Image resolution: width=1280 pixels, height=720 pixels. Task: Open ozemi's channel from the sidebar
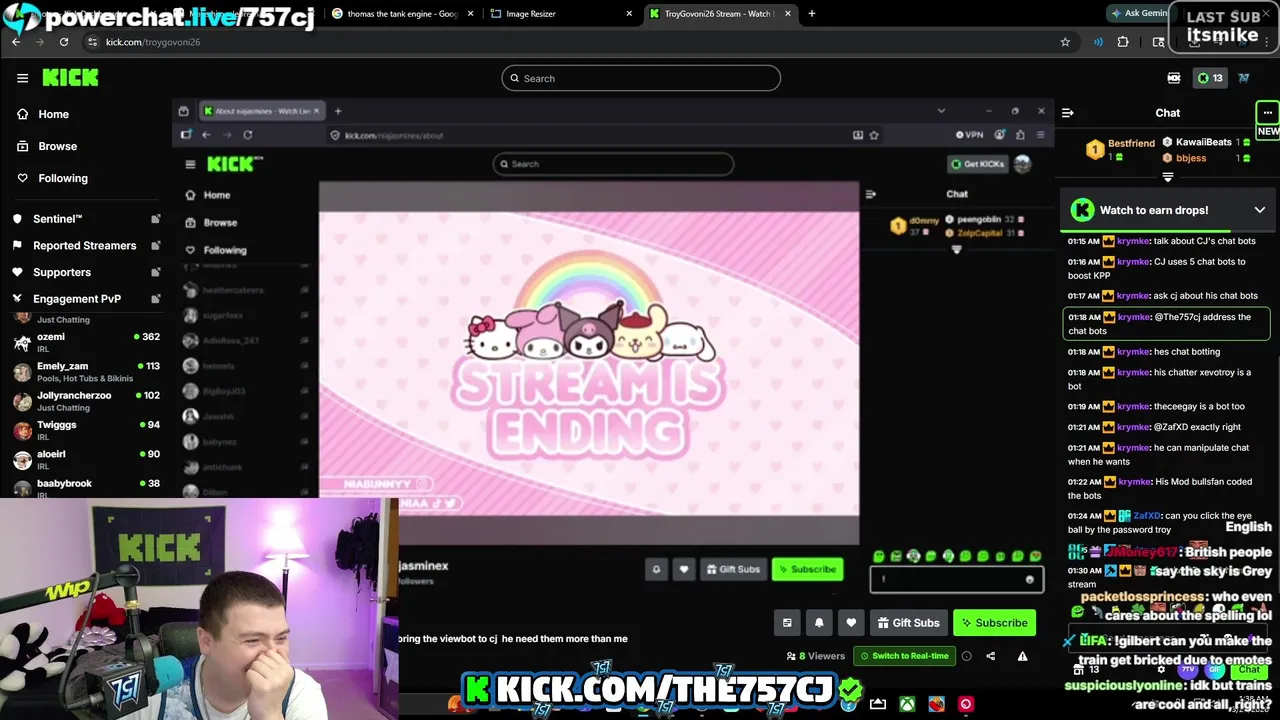click(x=86, y=342)
